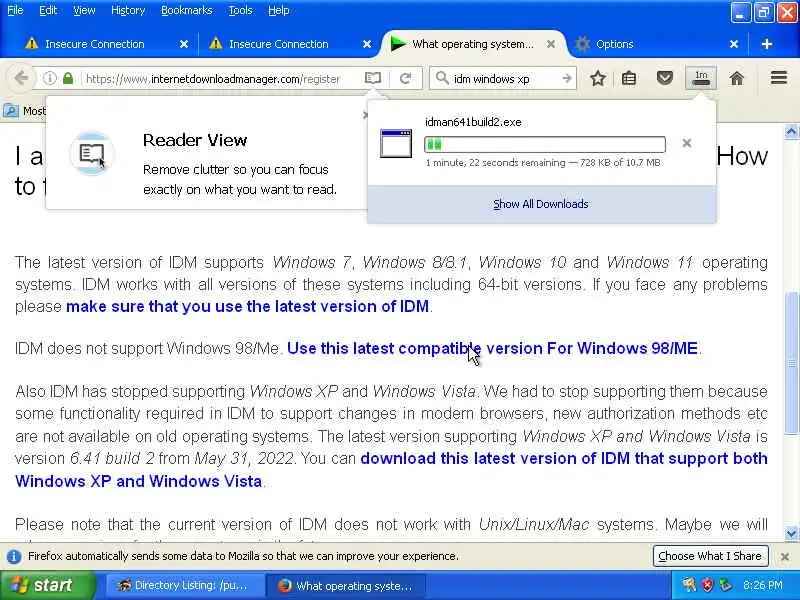Reload the page with the refresh icon

pos(406,79)
